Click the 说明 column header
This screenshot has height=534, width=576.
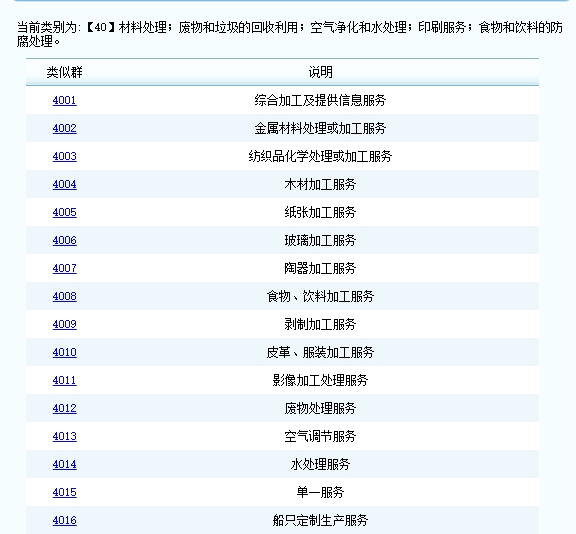tap(320, 72)
